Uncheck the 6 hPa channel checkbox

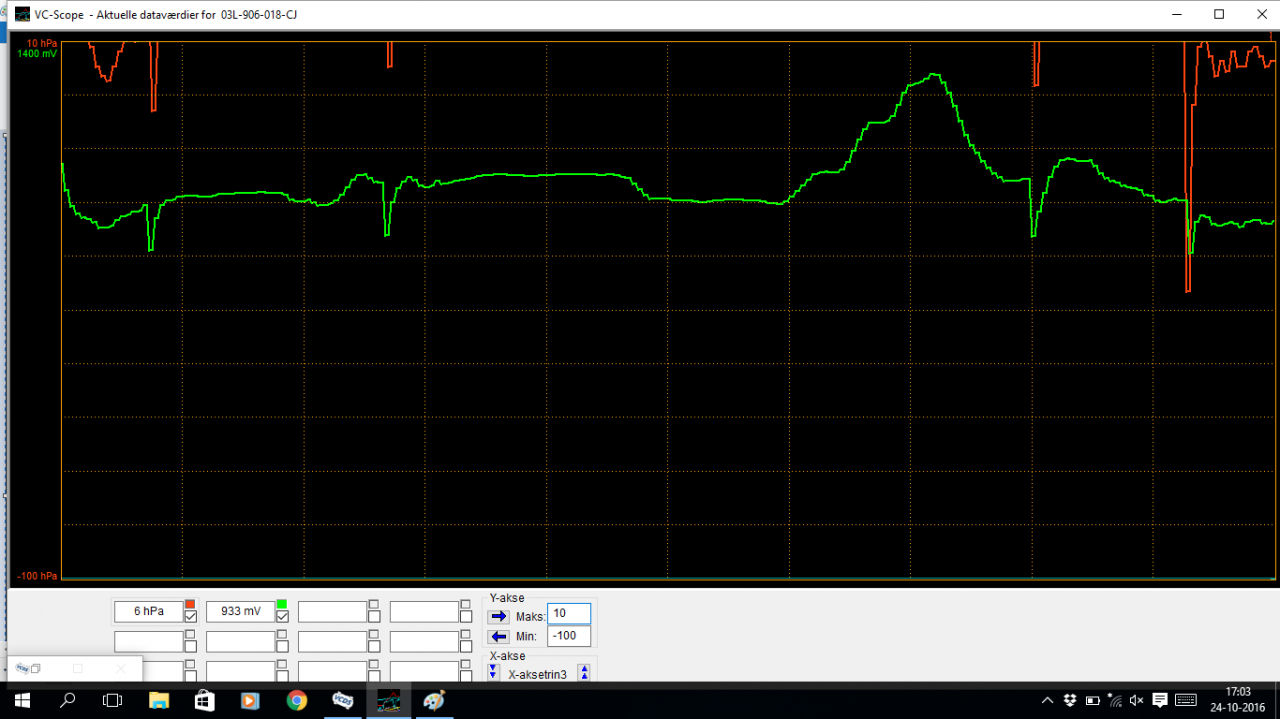[190, 616]
